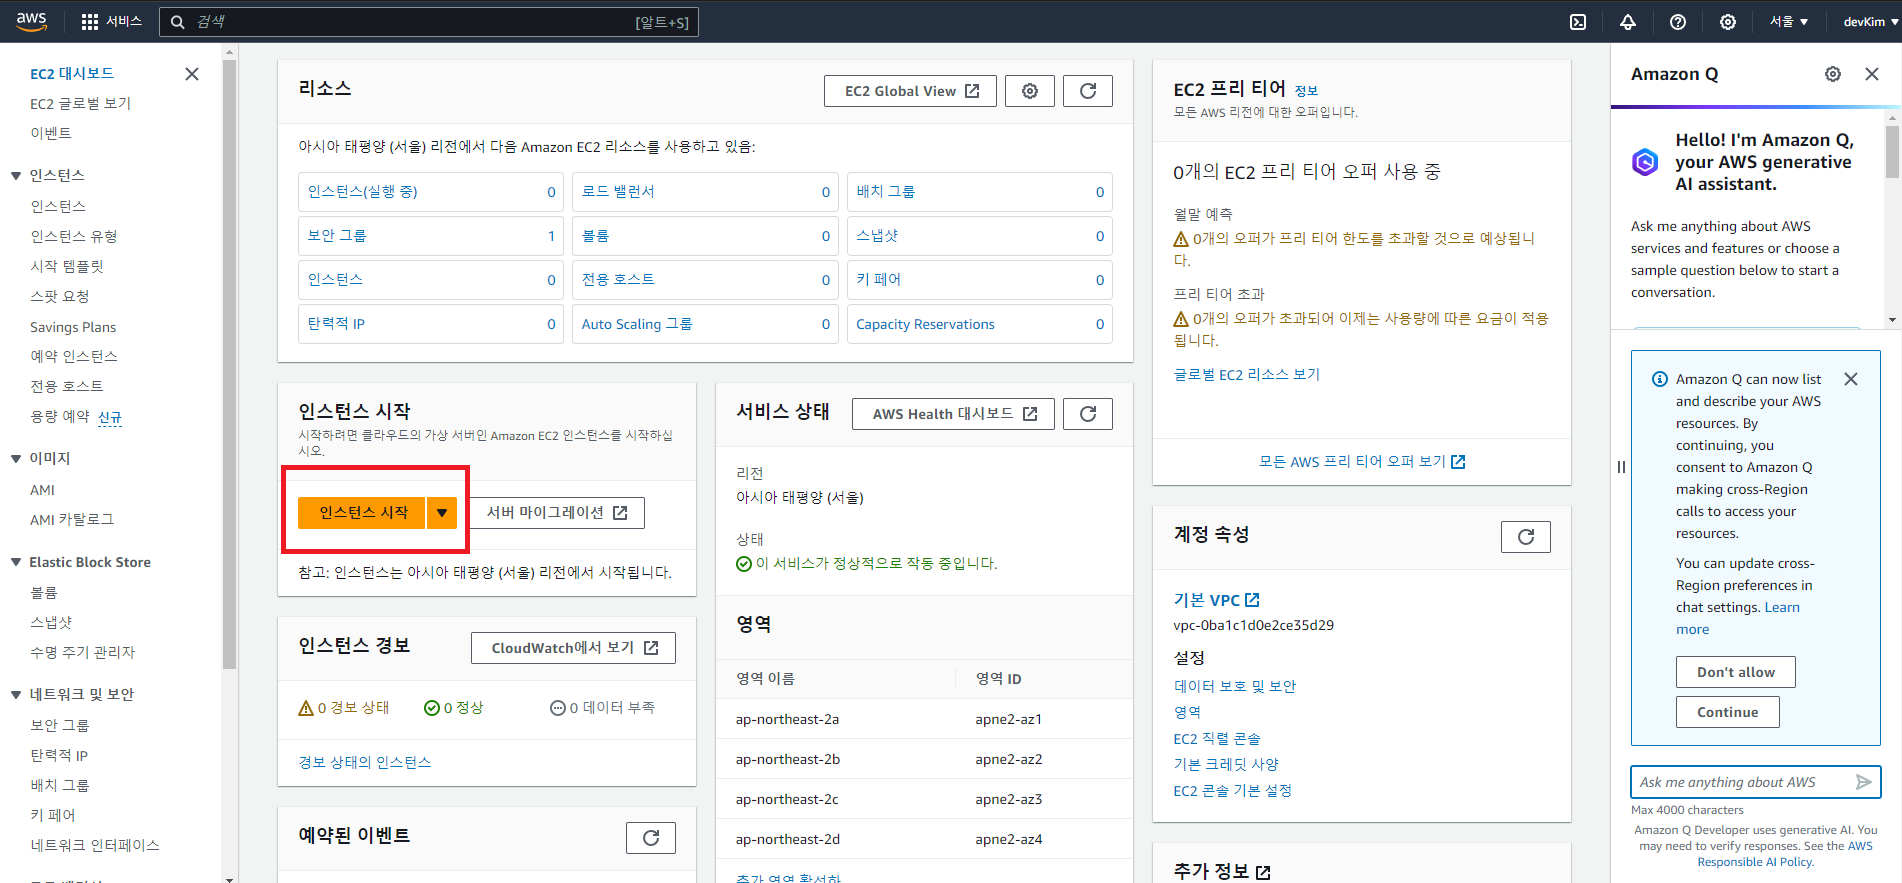This screenshot has height=883, width=1902.
Task: Open EC2 글로벌 보기 in sidebar
Action: 80,104
